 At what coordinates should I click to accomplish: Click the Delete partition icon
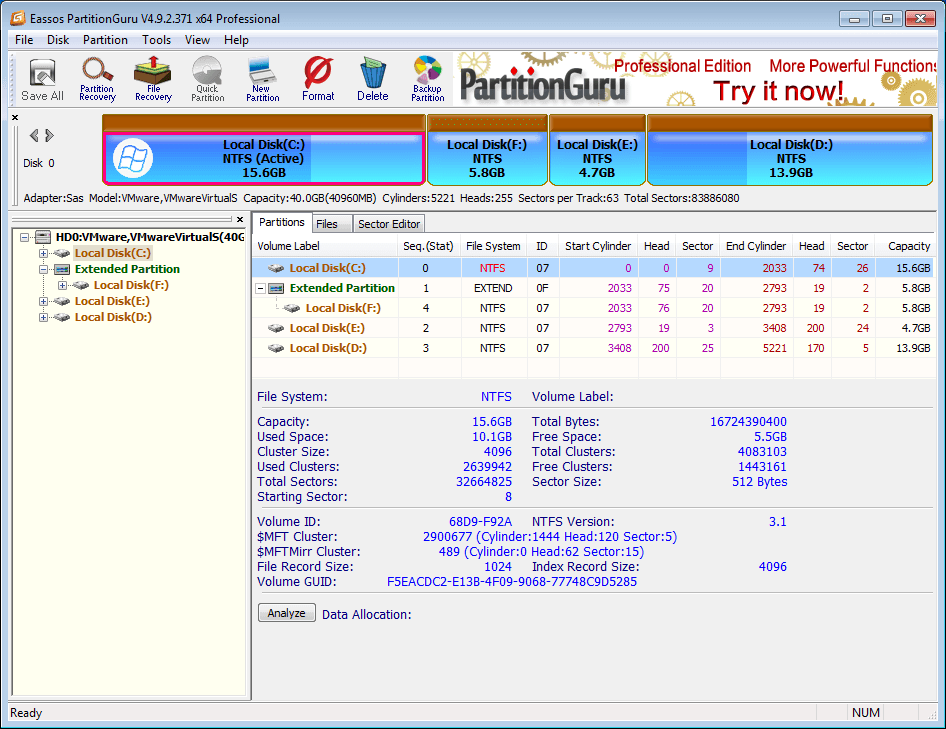pyautogui.click(x=372, y=80)
